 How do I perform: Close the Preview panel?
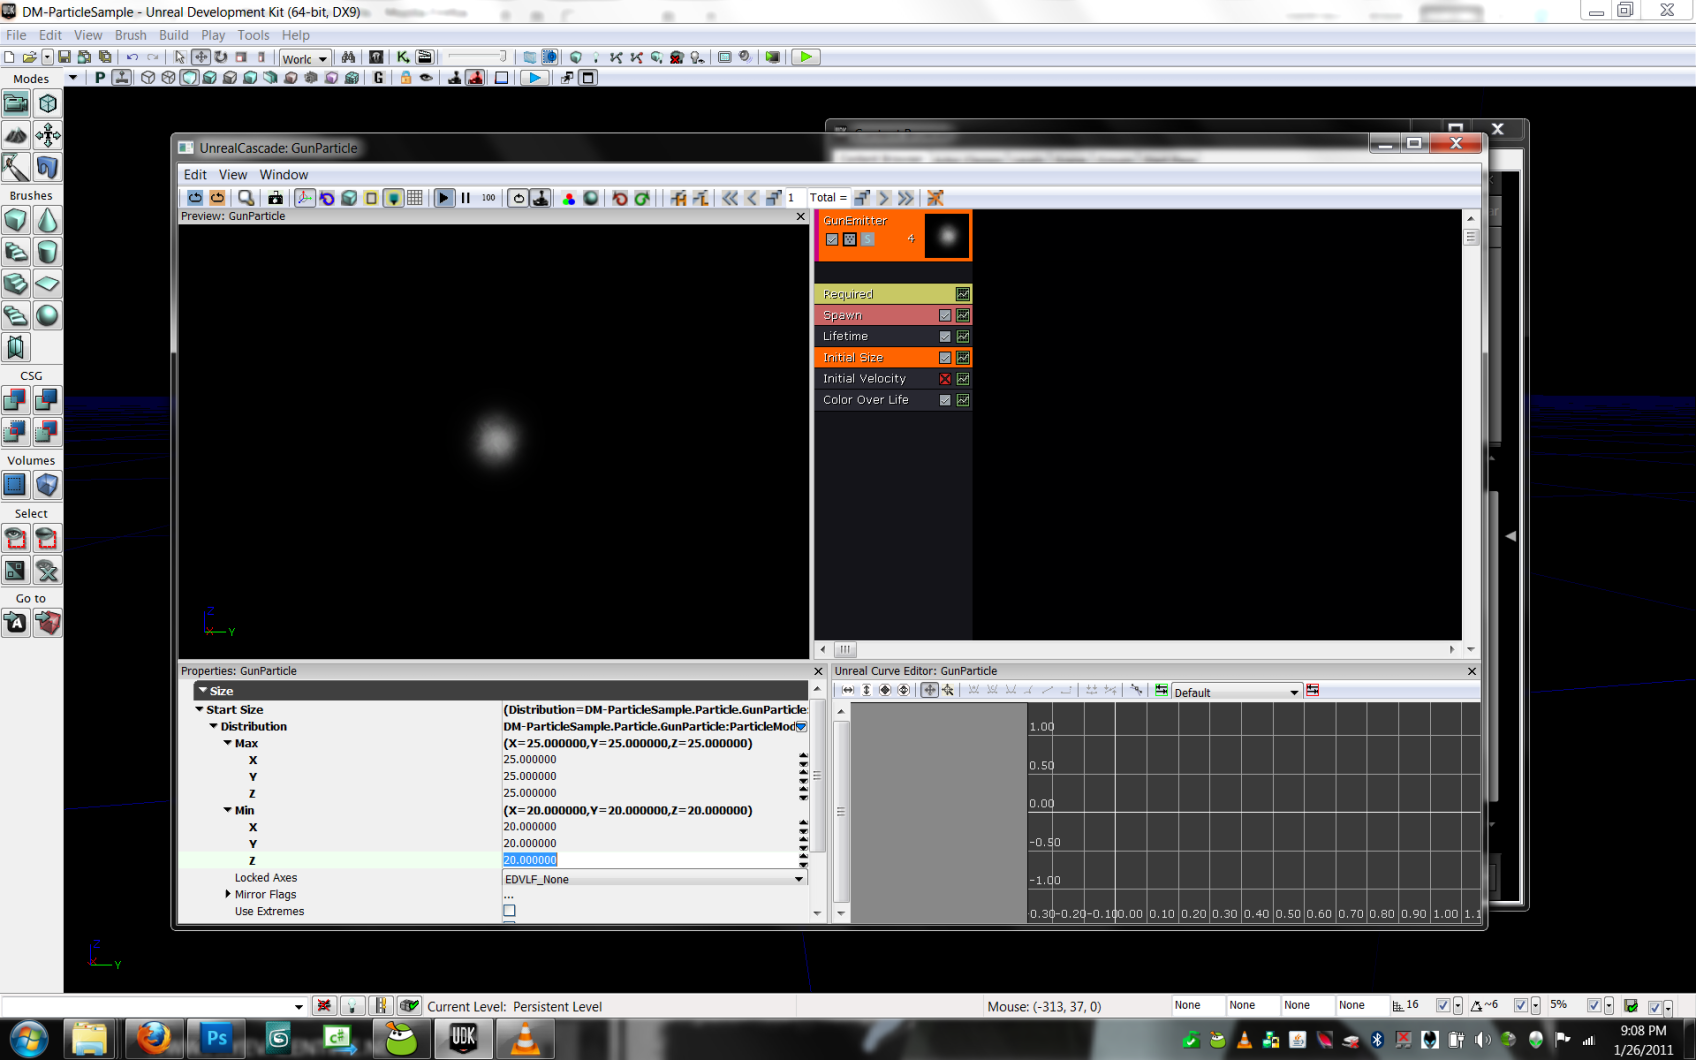click(800, 216)
